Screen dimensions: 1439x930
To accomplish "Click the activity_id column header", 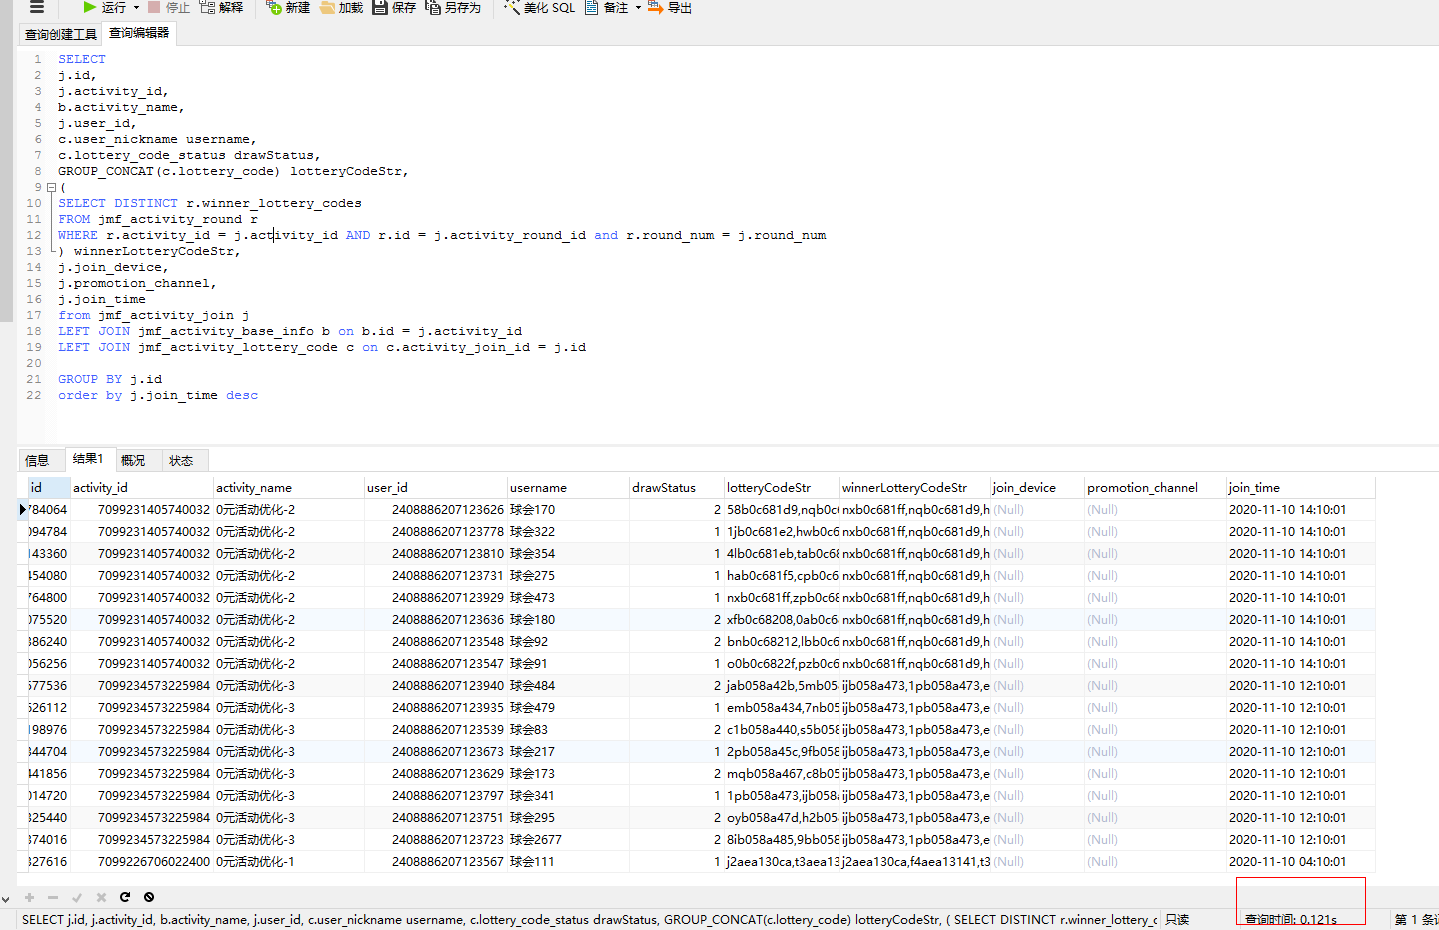I will pyautogui.click(x=142, y=487).
